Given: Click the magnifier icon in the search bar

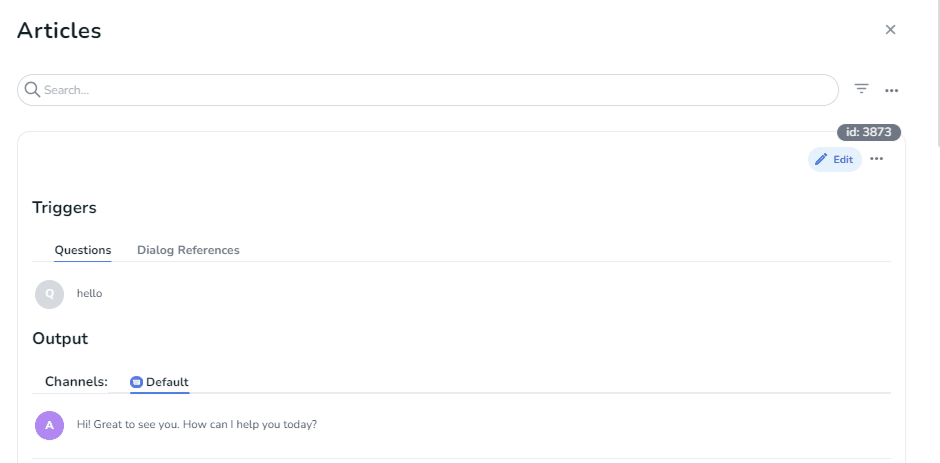Looking at the screenshot, I should [32, 90].
